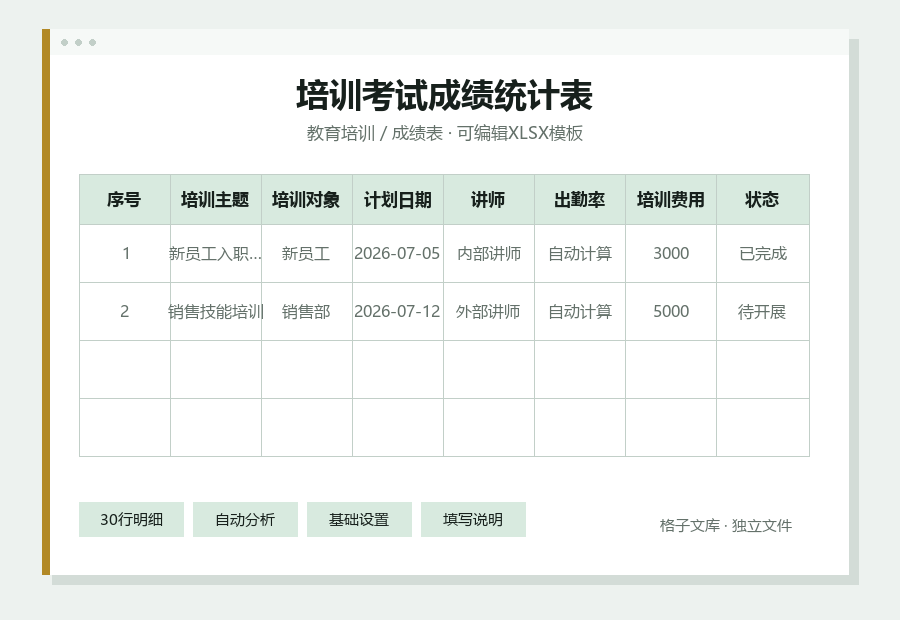Select the 新员工 target audience cell
This screenshot has width=900, height=620.
click(x=307, y=254)
